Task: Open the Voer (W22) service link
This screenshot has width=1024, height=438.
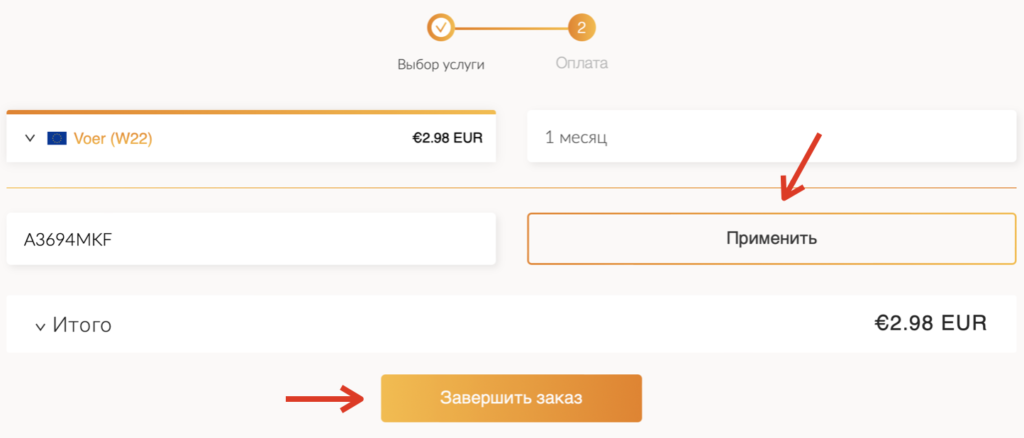Action: coord(112,138)
